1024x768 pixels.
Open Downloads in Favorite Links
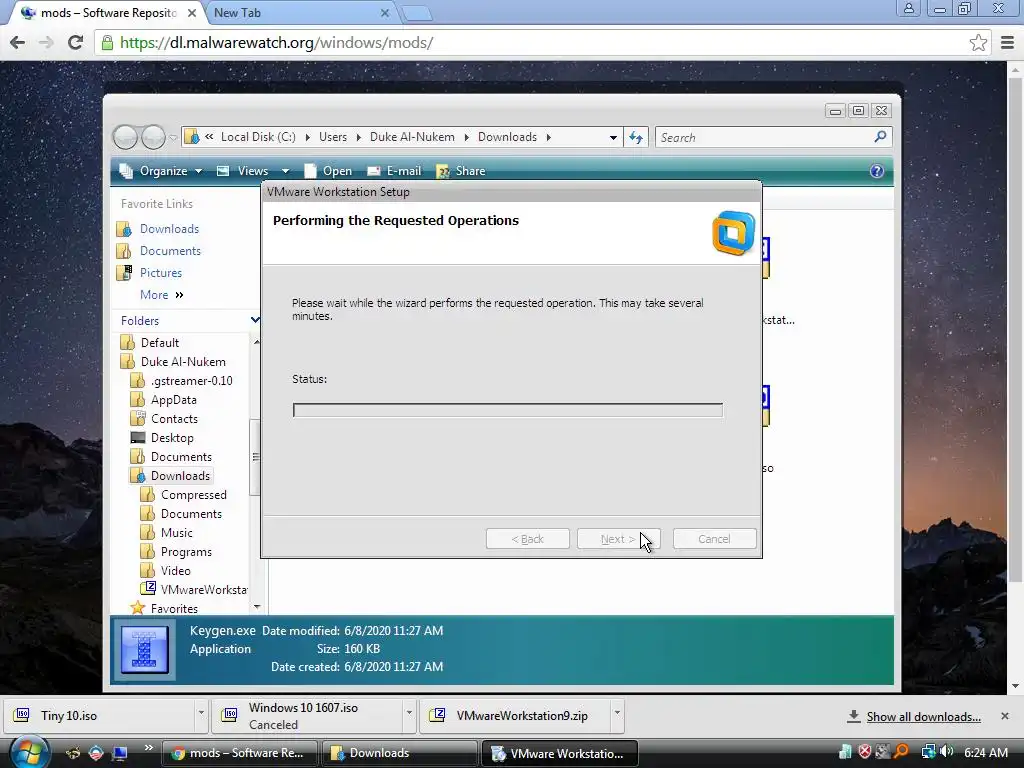(x=168, y=229)
